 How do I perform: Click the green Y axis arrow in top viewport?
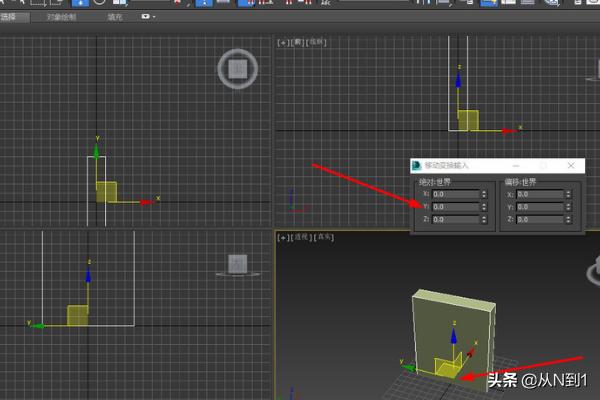click(x=96, y=151)
